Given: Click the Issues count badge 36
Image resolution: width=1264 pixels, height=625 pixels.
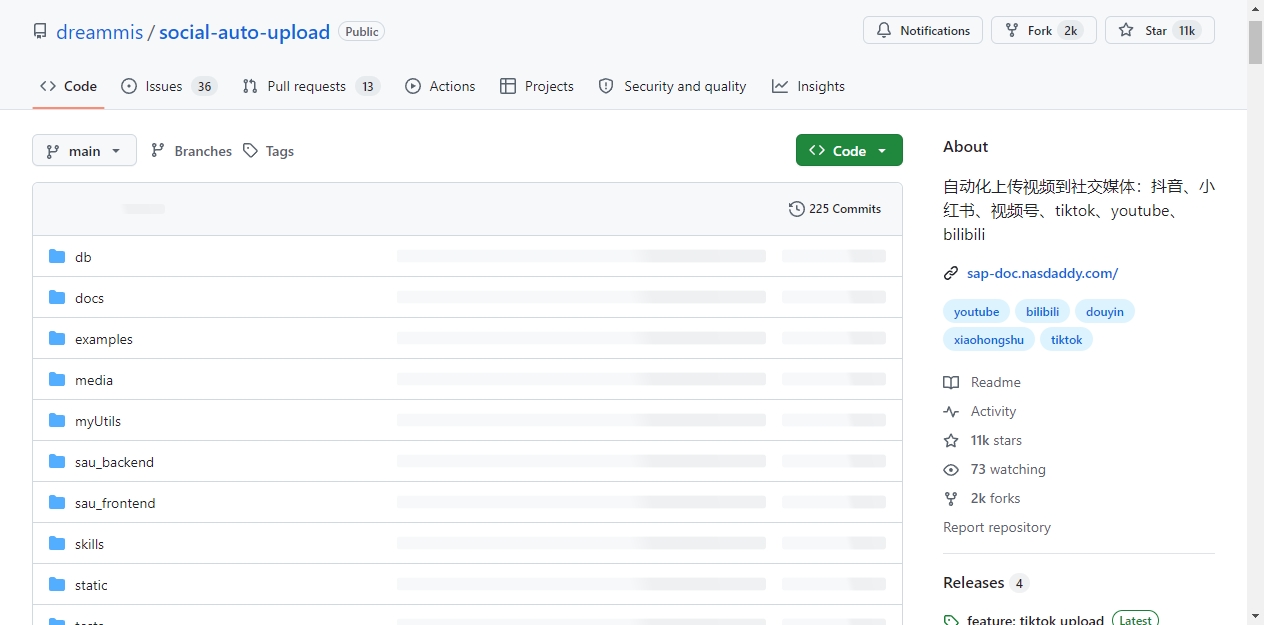Looking at the screenshot, I should pyautogui.click(x=205, y=87).
